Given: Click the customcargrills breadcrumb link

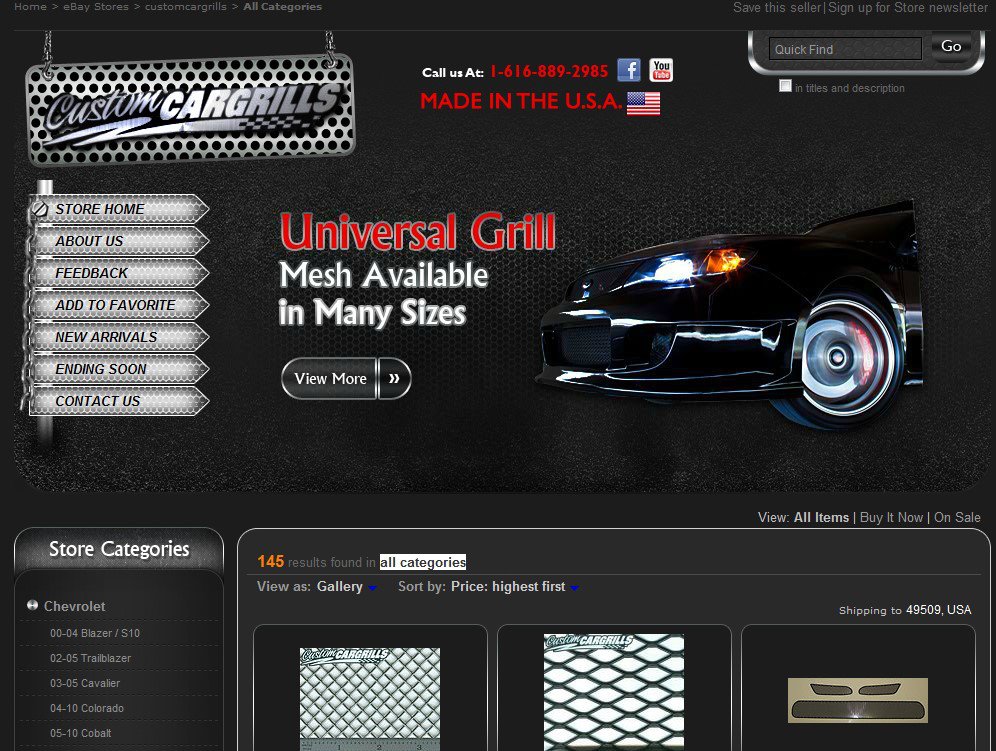Looking at the screenshot, I should pos(185,6).
